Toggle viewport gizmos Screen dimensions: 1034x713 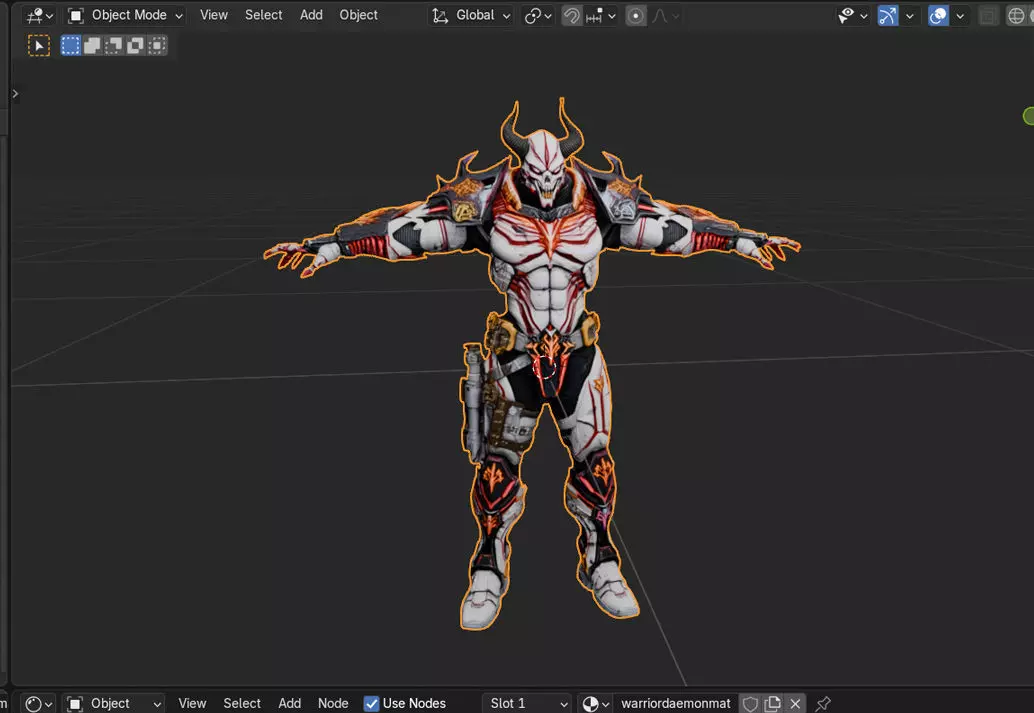pyautogui.click(x=888, y=16)
